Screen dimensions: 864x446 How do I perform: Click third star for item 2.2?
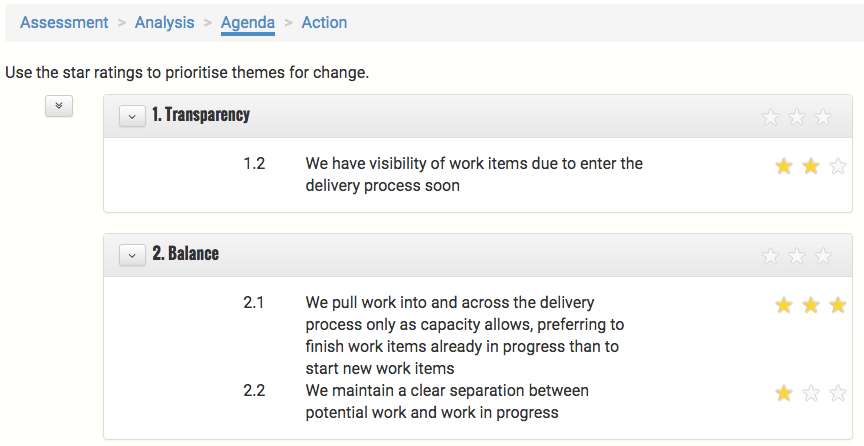(838, 394)
